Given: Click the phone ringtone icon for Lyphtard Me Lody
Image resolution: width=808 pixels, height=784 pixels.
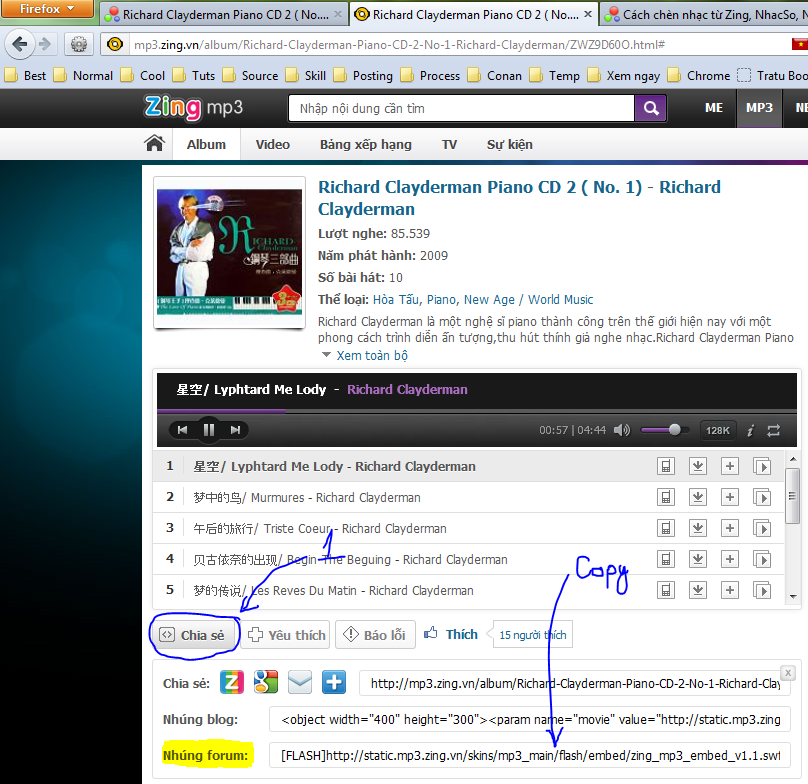Looking at the screenshot, I should pyautogui.click(x=666, y=466).
